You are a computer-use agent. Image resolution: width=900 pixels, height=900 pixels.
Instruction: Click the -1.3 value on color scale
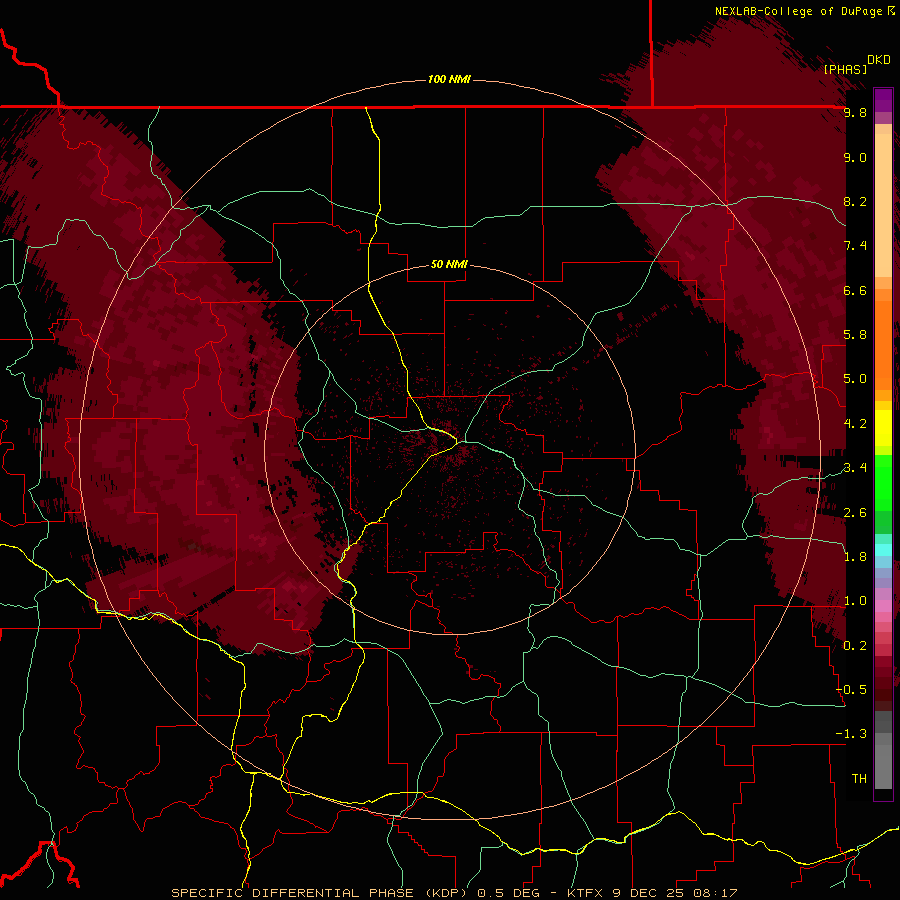tap(851, 734)
